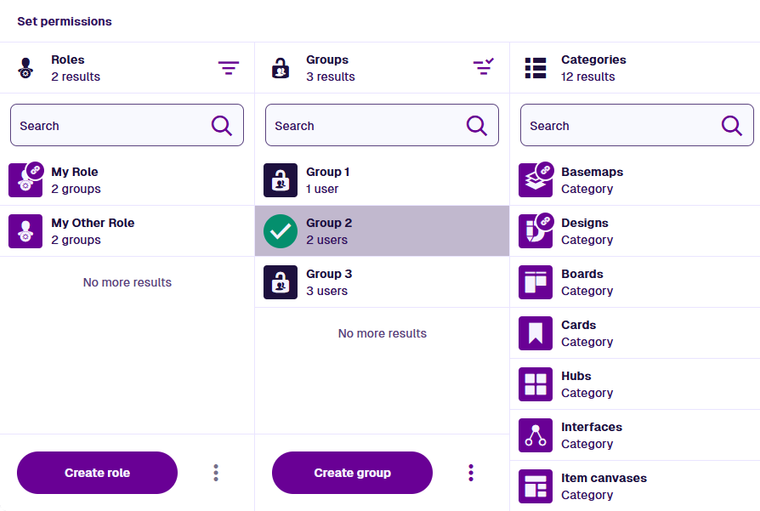This screenshot has width=760, height=511.
Task: Select "My Other Role" row text
Action: tap(93, 223)
